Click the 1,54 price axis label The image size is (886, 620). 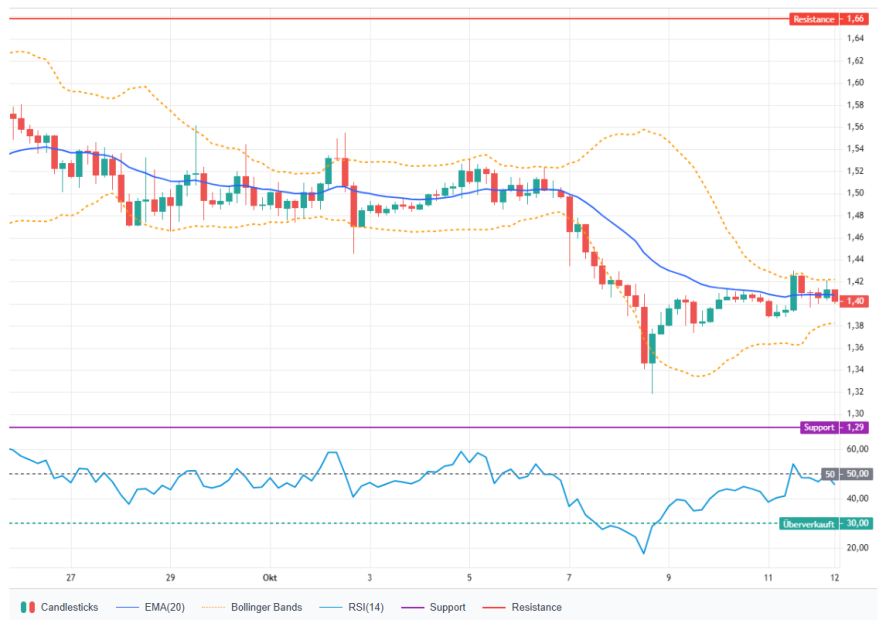point(855,149)
